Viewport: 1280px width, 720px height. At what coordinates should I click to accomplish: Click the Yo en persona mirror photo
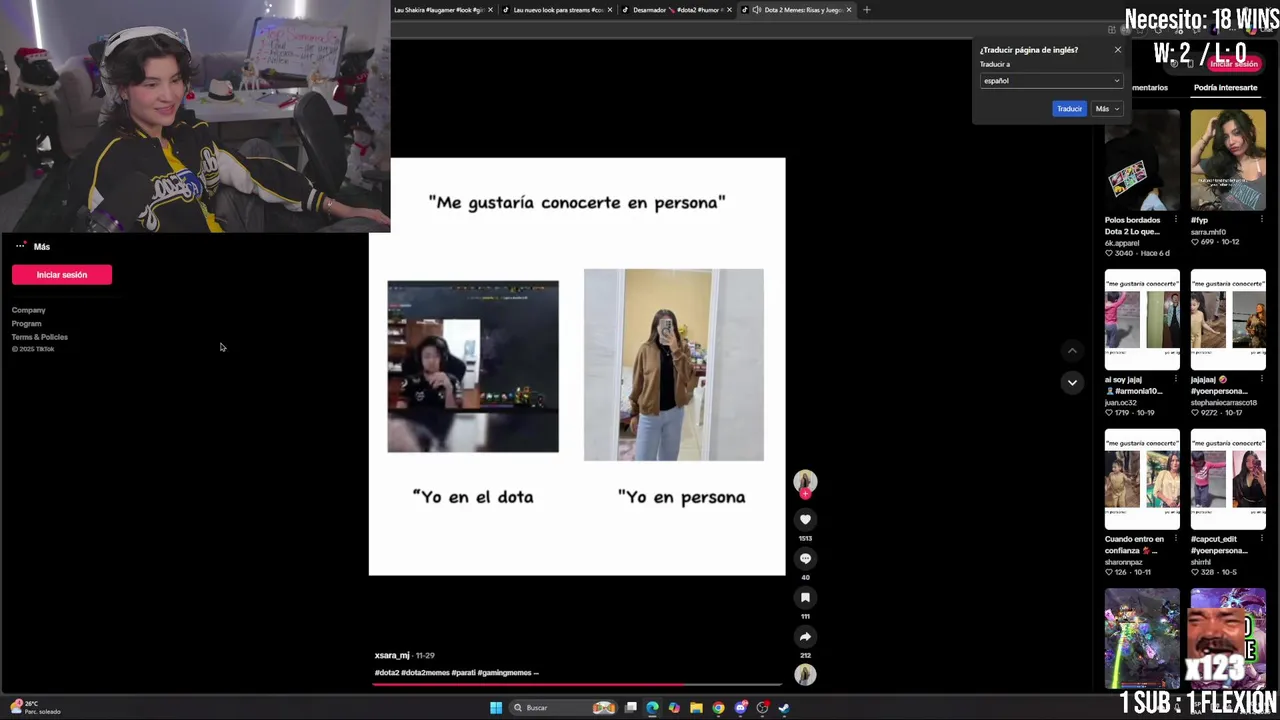tap(674, 365)
